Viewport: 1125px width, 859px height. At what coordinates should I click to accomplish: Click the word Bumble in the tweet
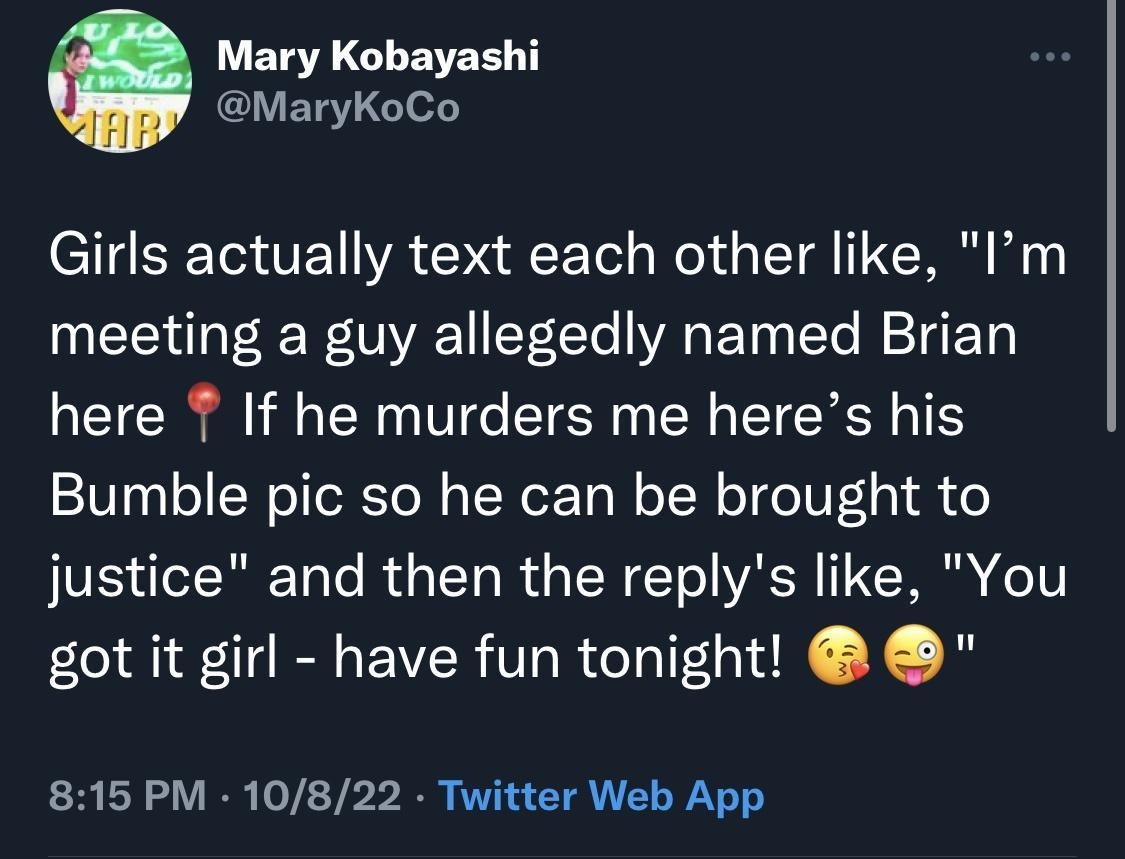[x=136, y=494]
